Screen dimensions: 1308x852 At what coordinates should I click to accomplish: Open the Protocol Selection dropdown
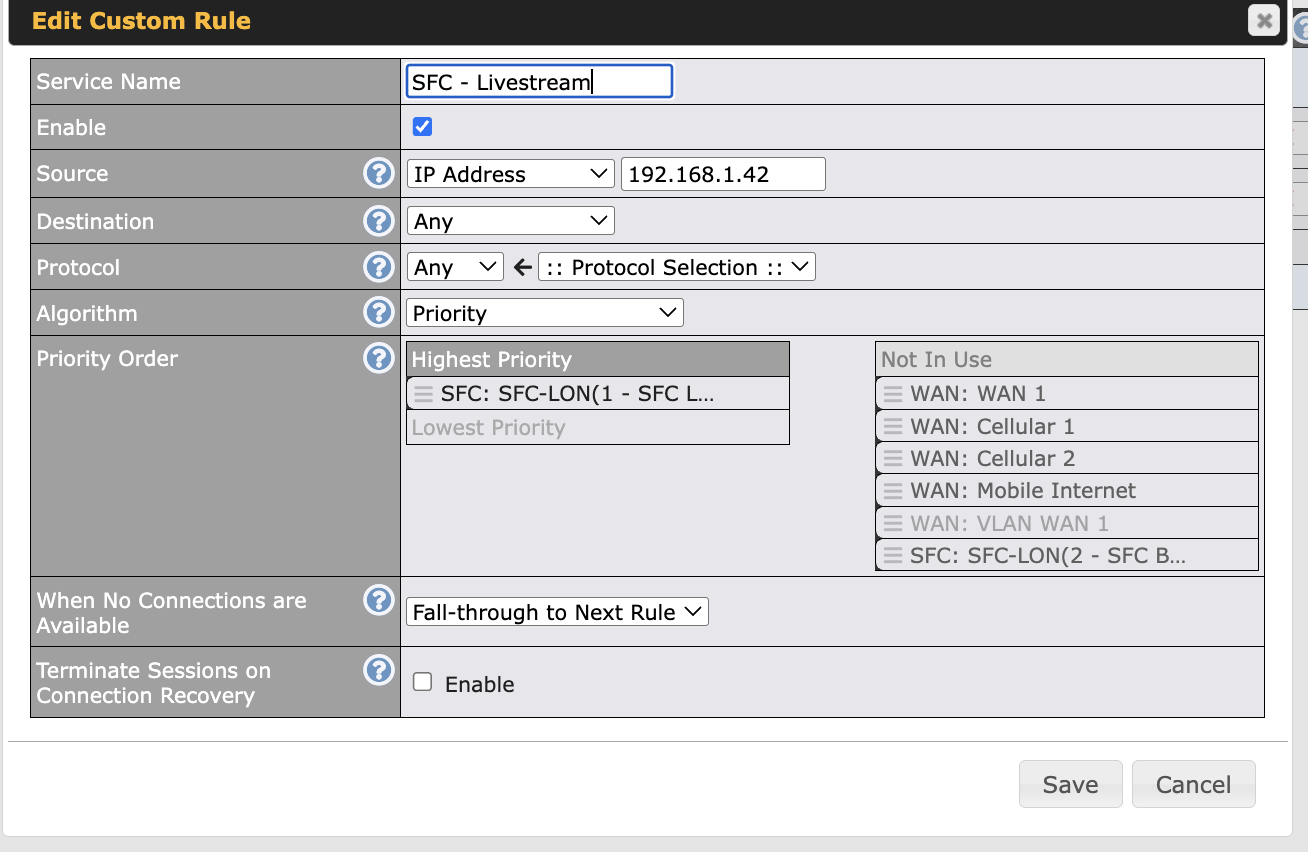click(676, 267)
